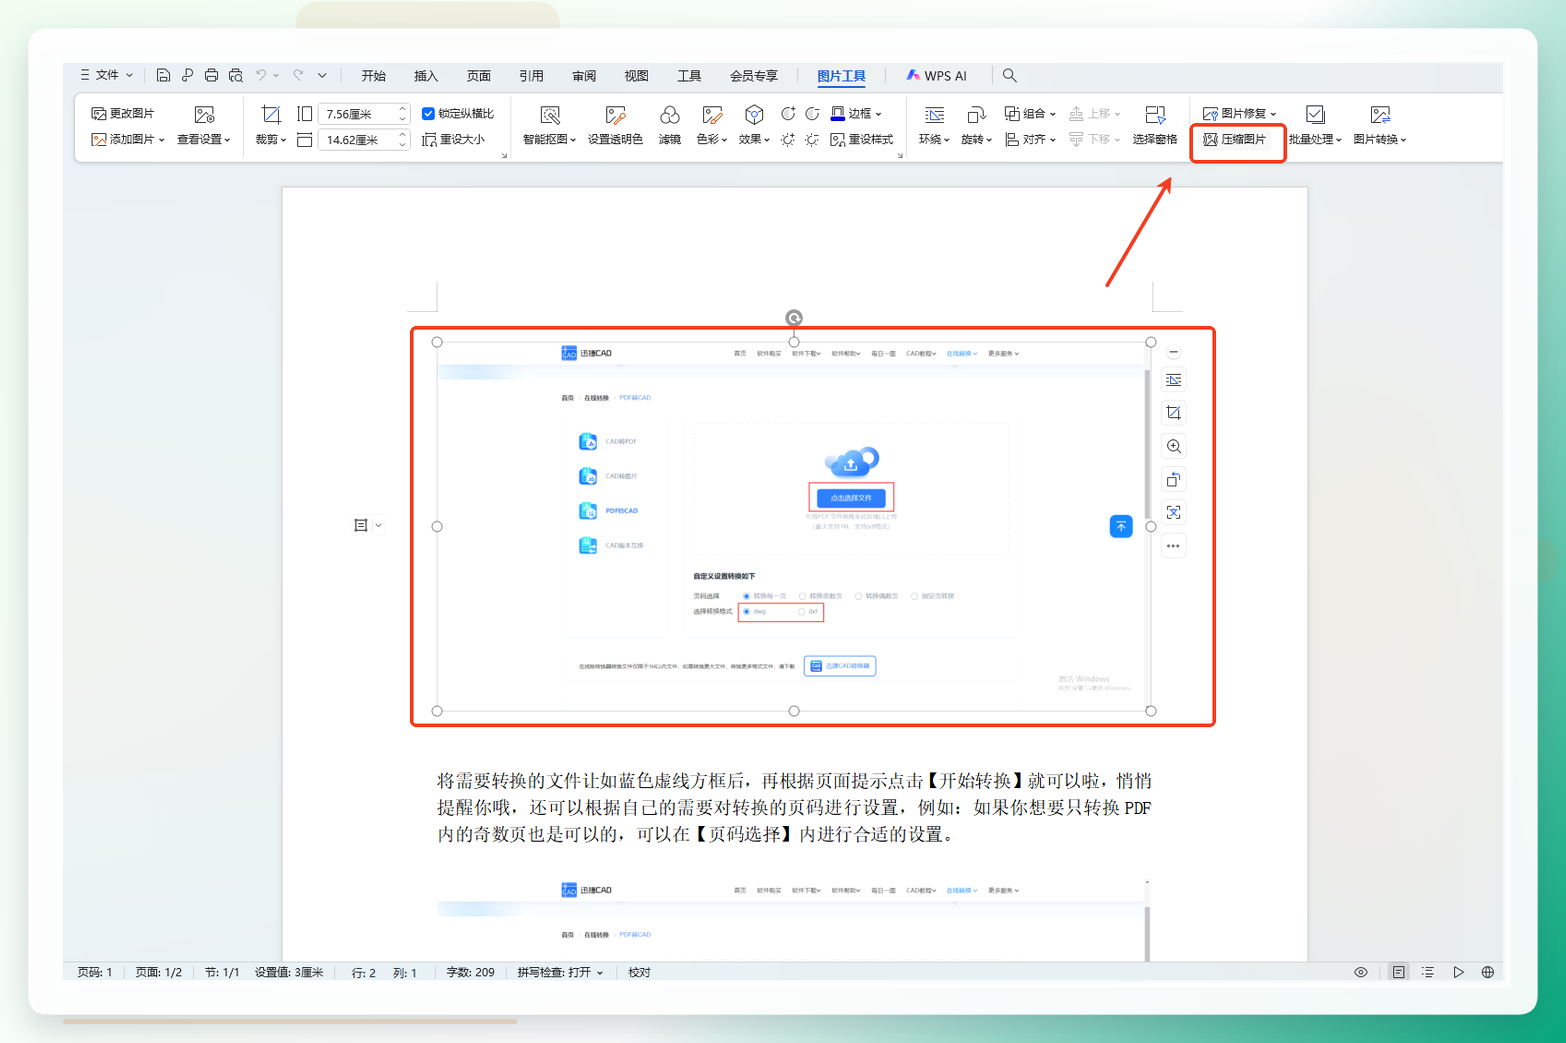Click the play reading mode icon in status bar
This screenshot has width=1566, height=1043.
[1459, 972]
